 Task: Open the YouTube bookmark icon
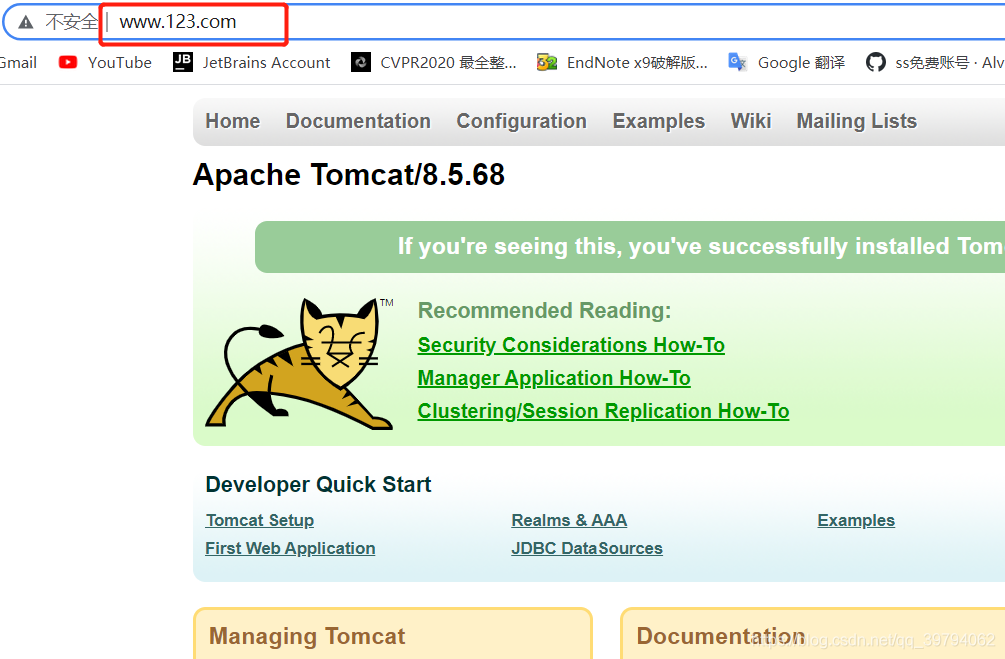pyautogui.click(x=68, y=62)
